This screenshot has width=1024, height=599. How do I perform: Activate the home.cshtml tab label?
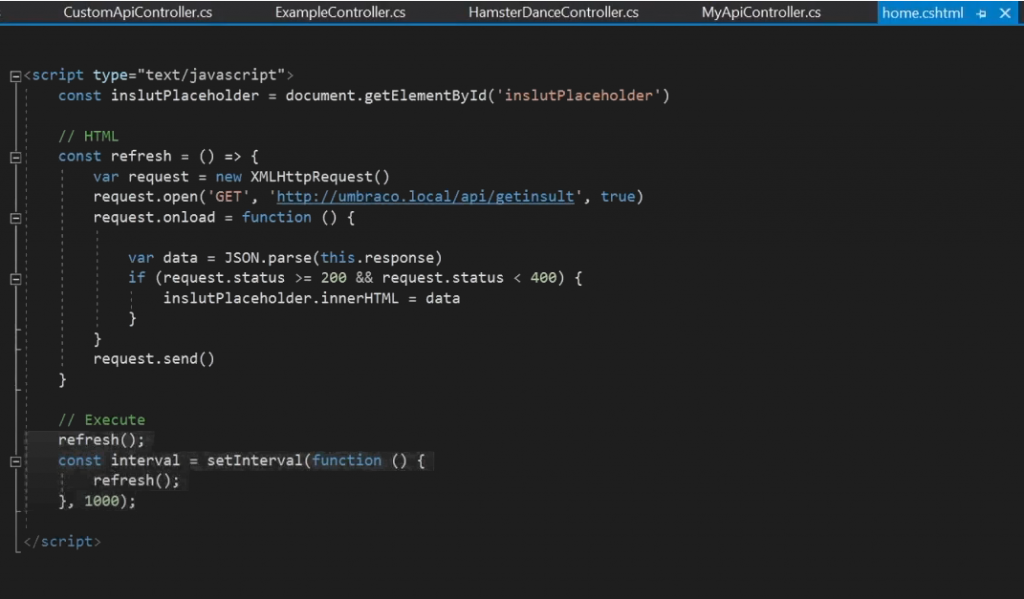pyautogui.click(x=923, y=13)
